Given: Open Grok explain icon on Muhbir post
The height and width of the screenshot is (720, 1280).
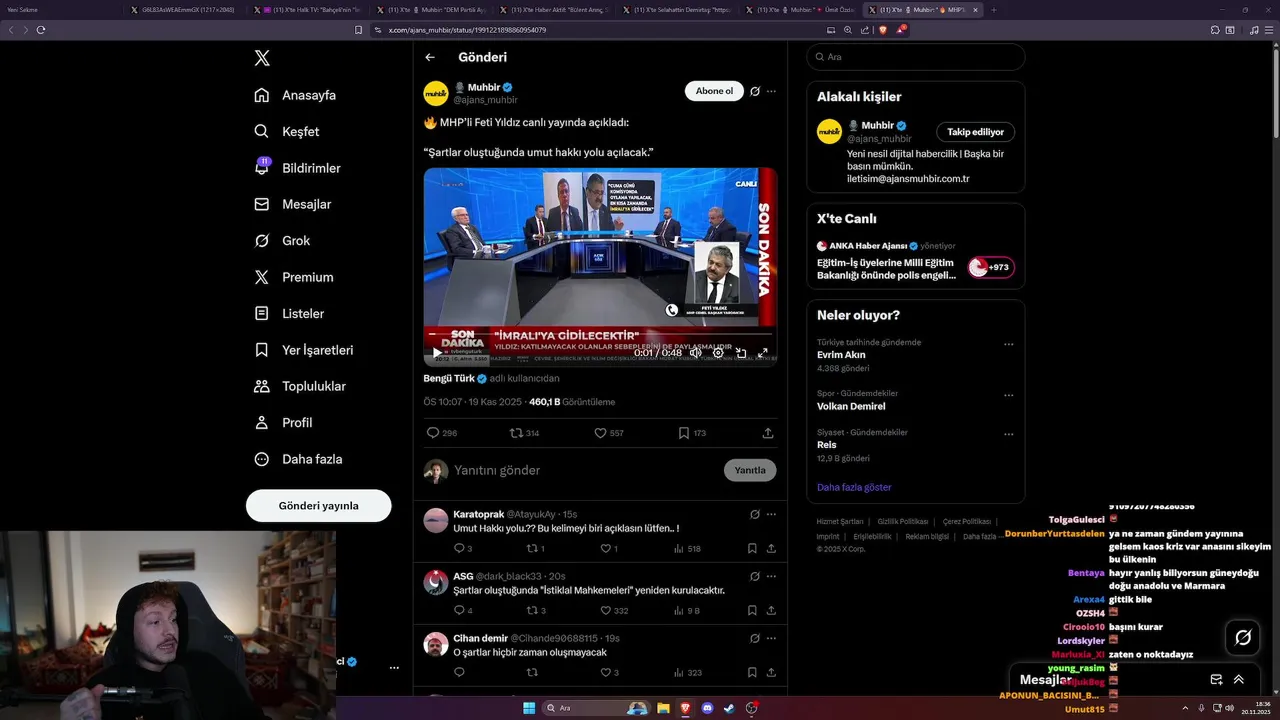Looking at the screenshot, I should 755,91.
